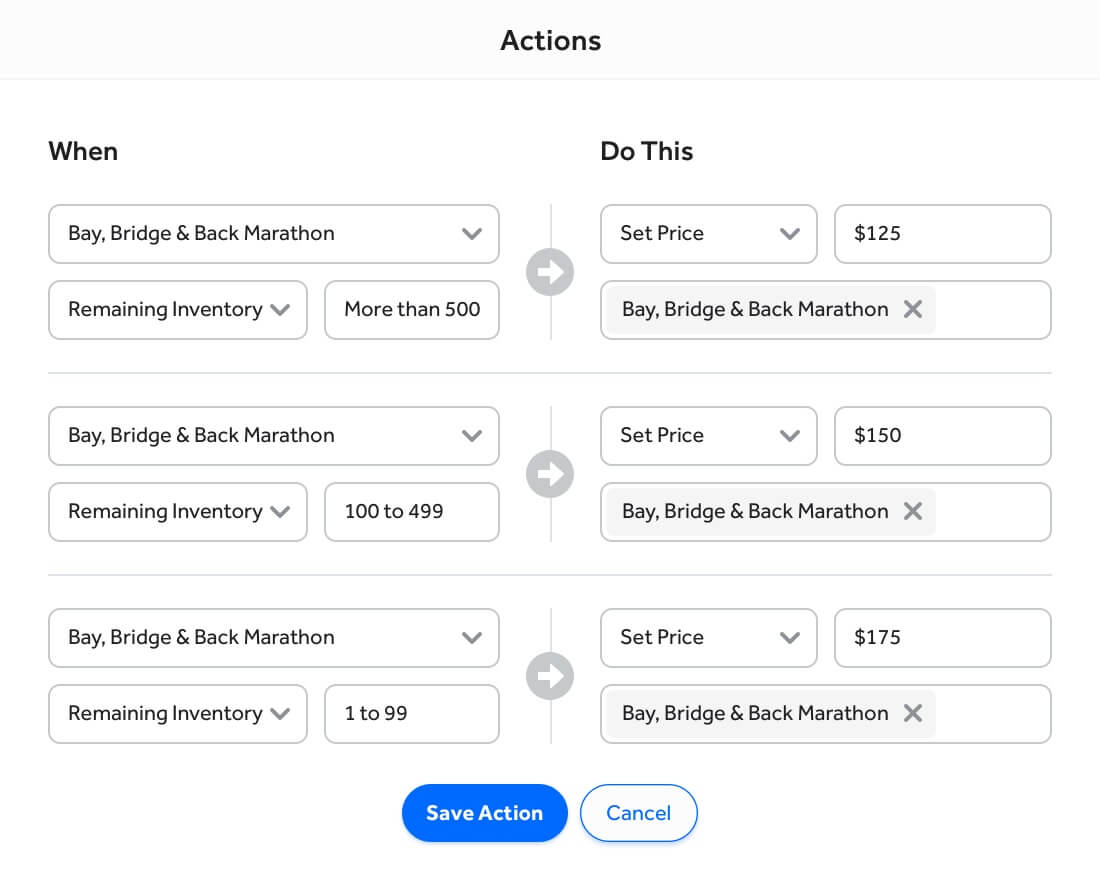Click the arrow icon between the first rule's When and Do This
The height and width of the screenshot is (890, 1100).
pyautogui.click(x=550, y=272)
